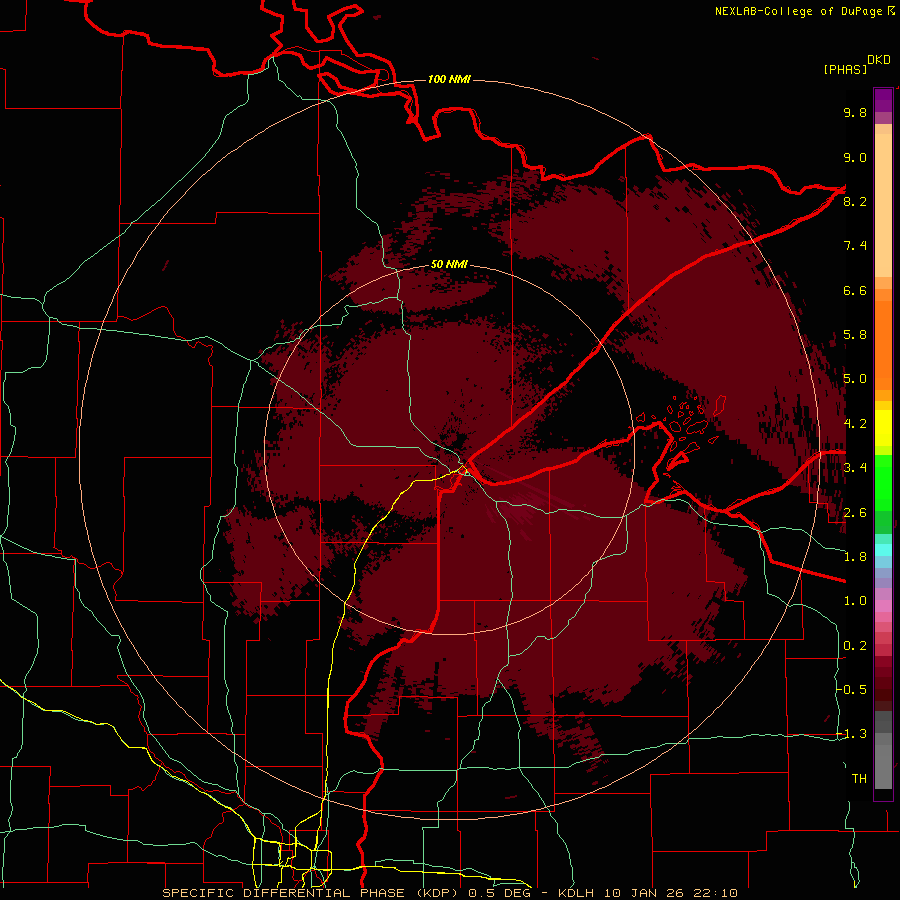Screen dimensions: 900x900
Task: Select the bright yellow band of the color bar
Action: (x=883, y=428)
